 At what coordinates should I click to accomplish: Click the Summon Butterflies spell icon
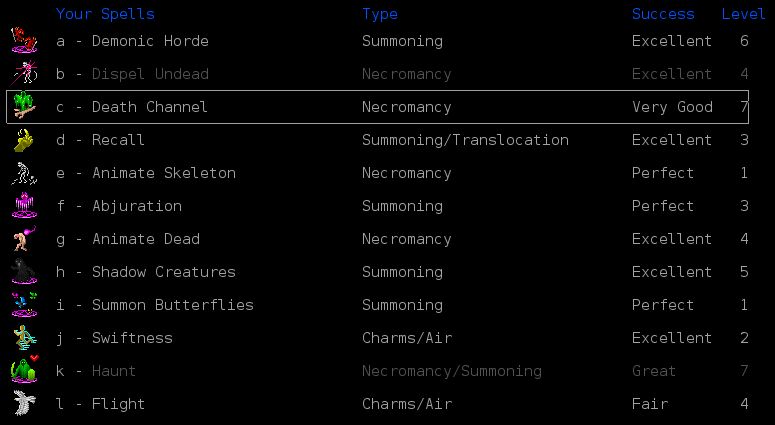tap(22, 305)
